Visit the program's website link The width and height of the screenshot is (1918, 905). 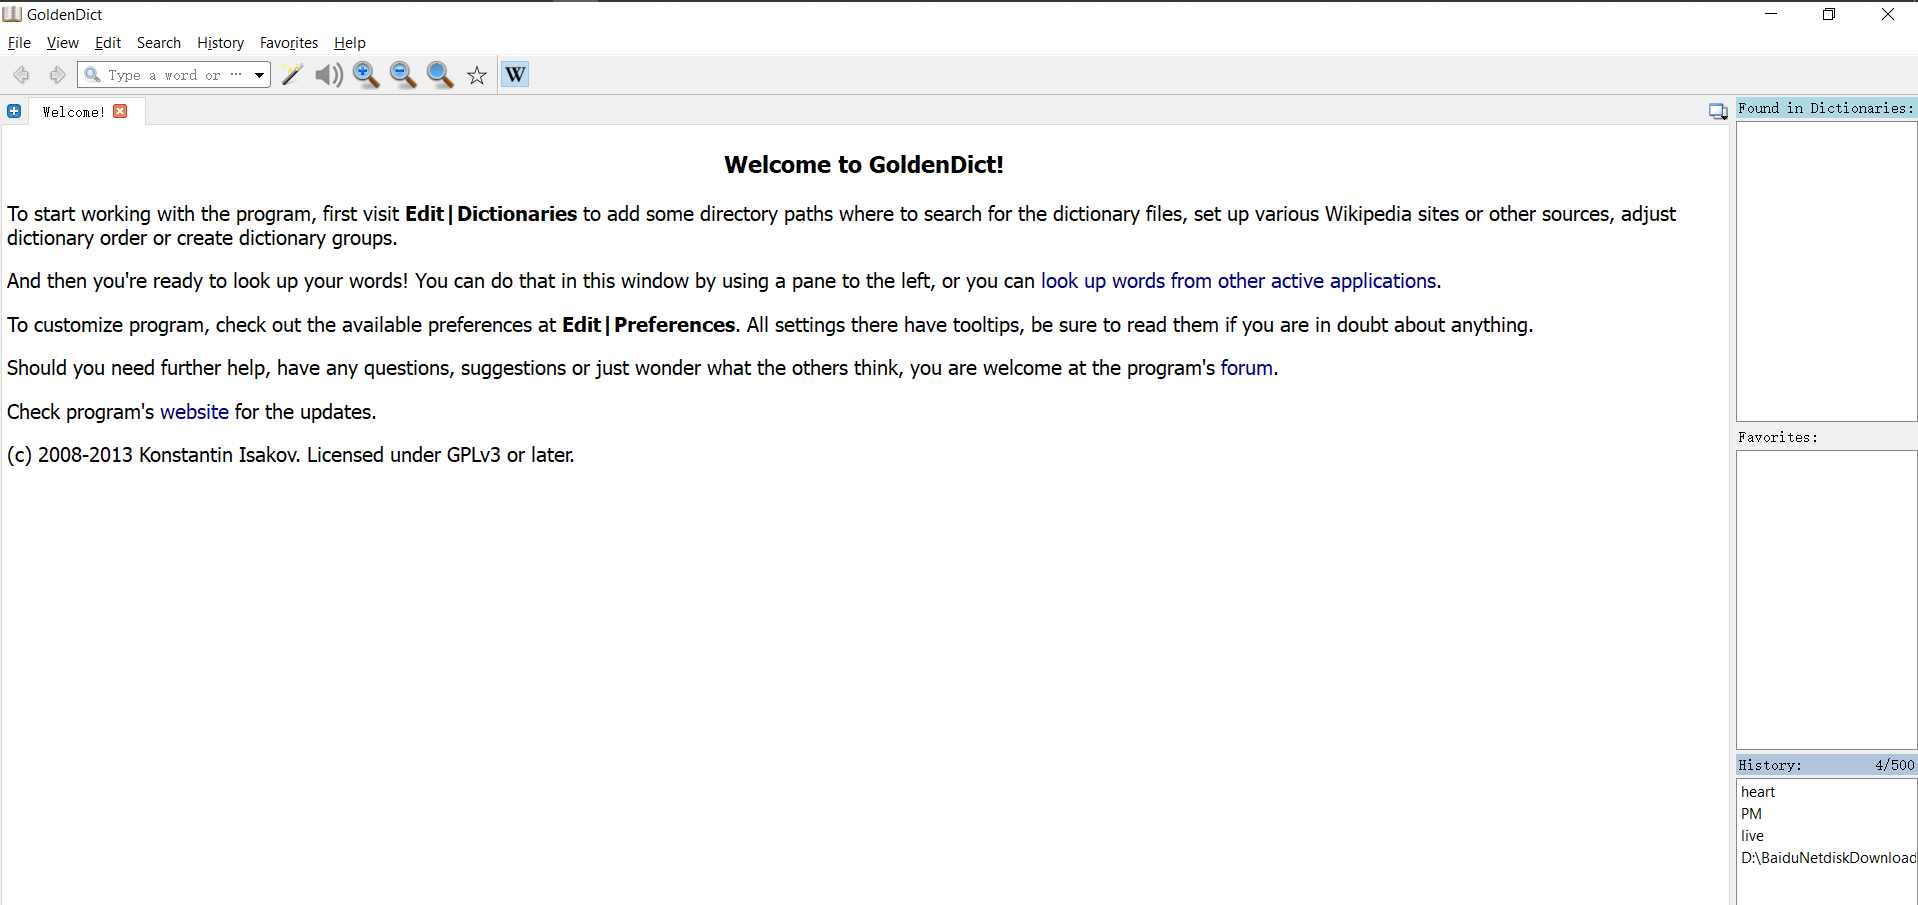tap(194, 412)
